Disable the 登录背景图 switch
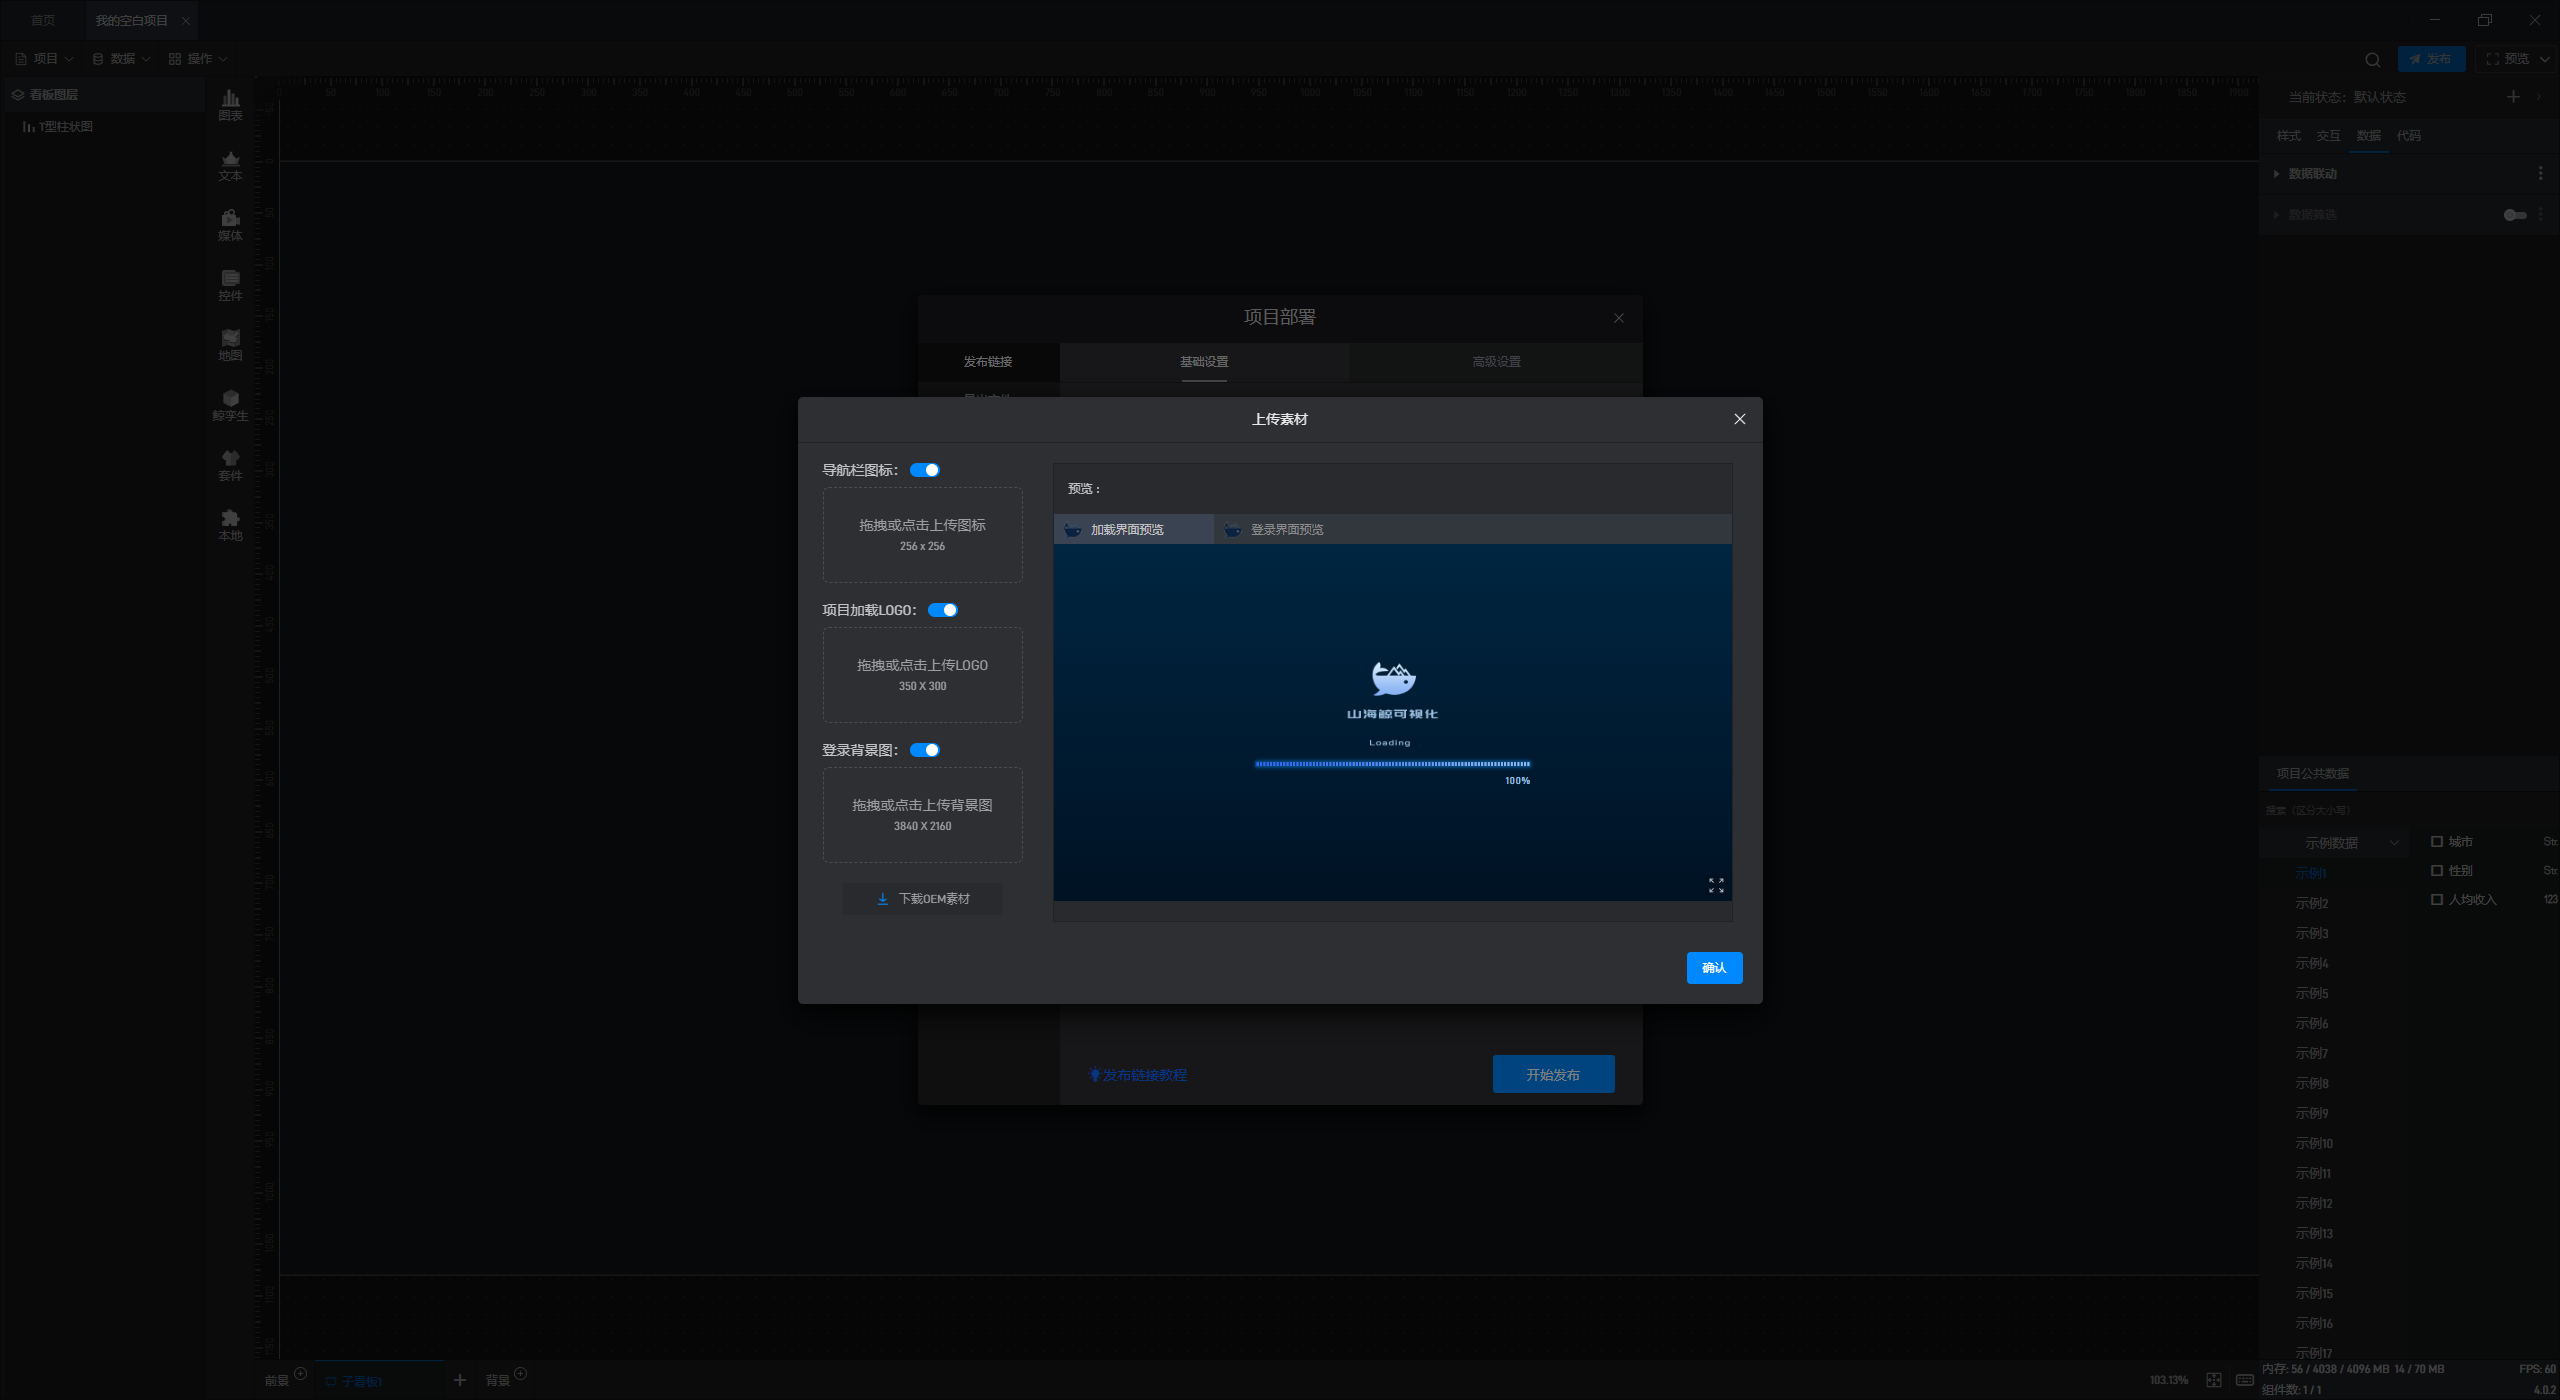The width and height of the screenshot is (2560, 1400). pos(925,750)
